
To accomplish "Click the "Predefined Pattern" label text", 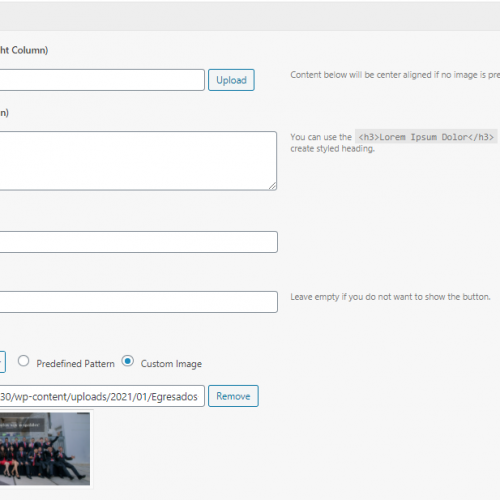I will click(75, 364).
